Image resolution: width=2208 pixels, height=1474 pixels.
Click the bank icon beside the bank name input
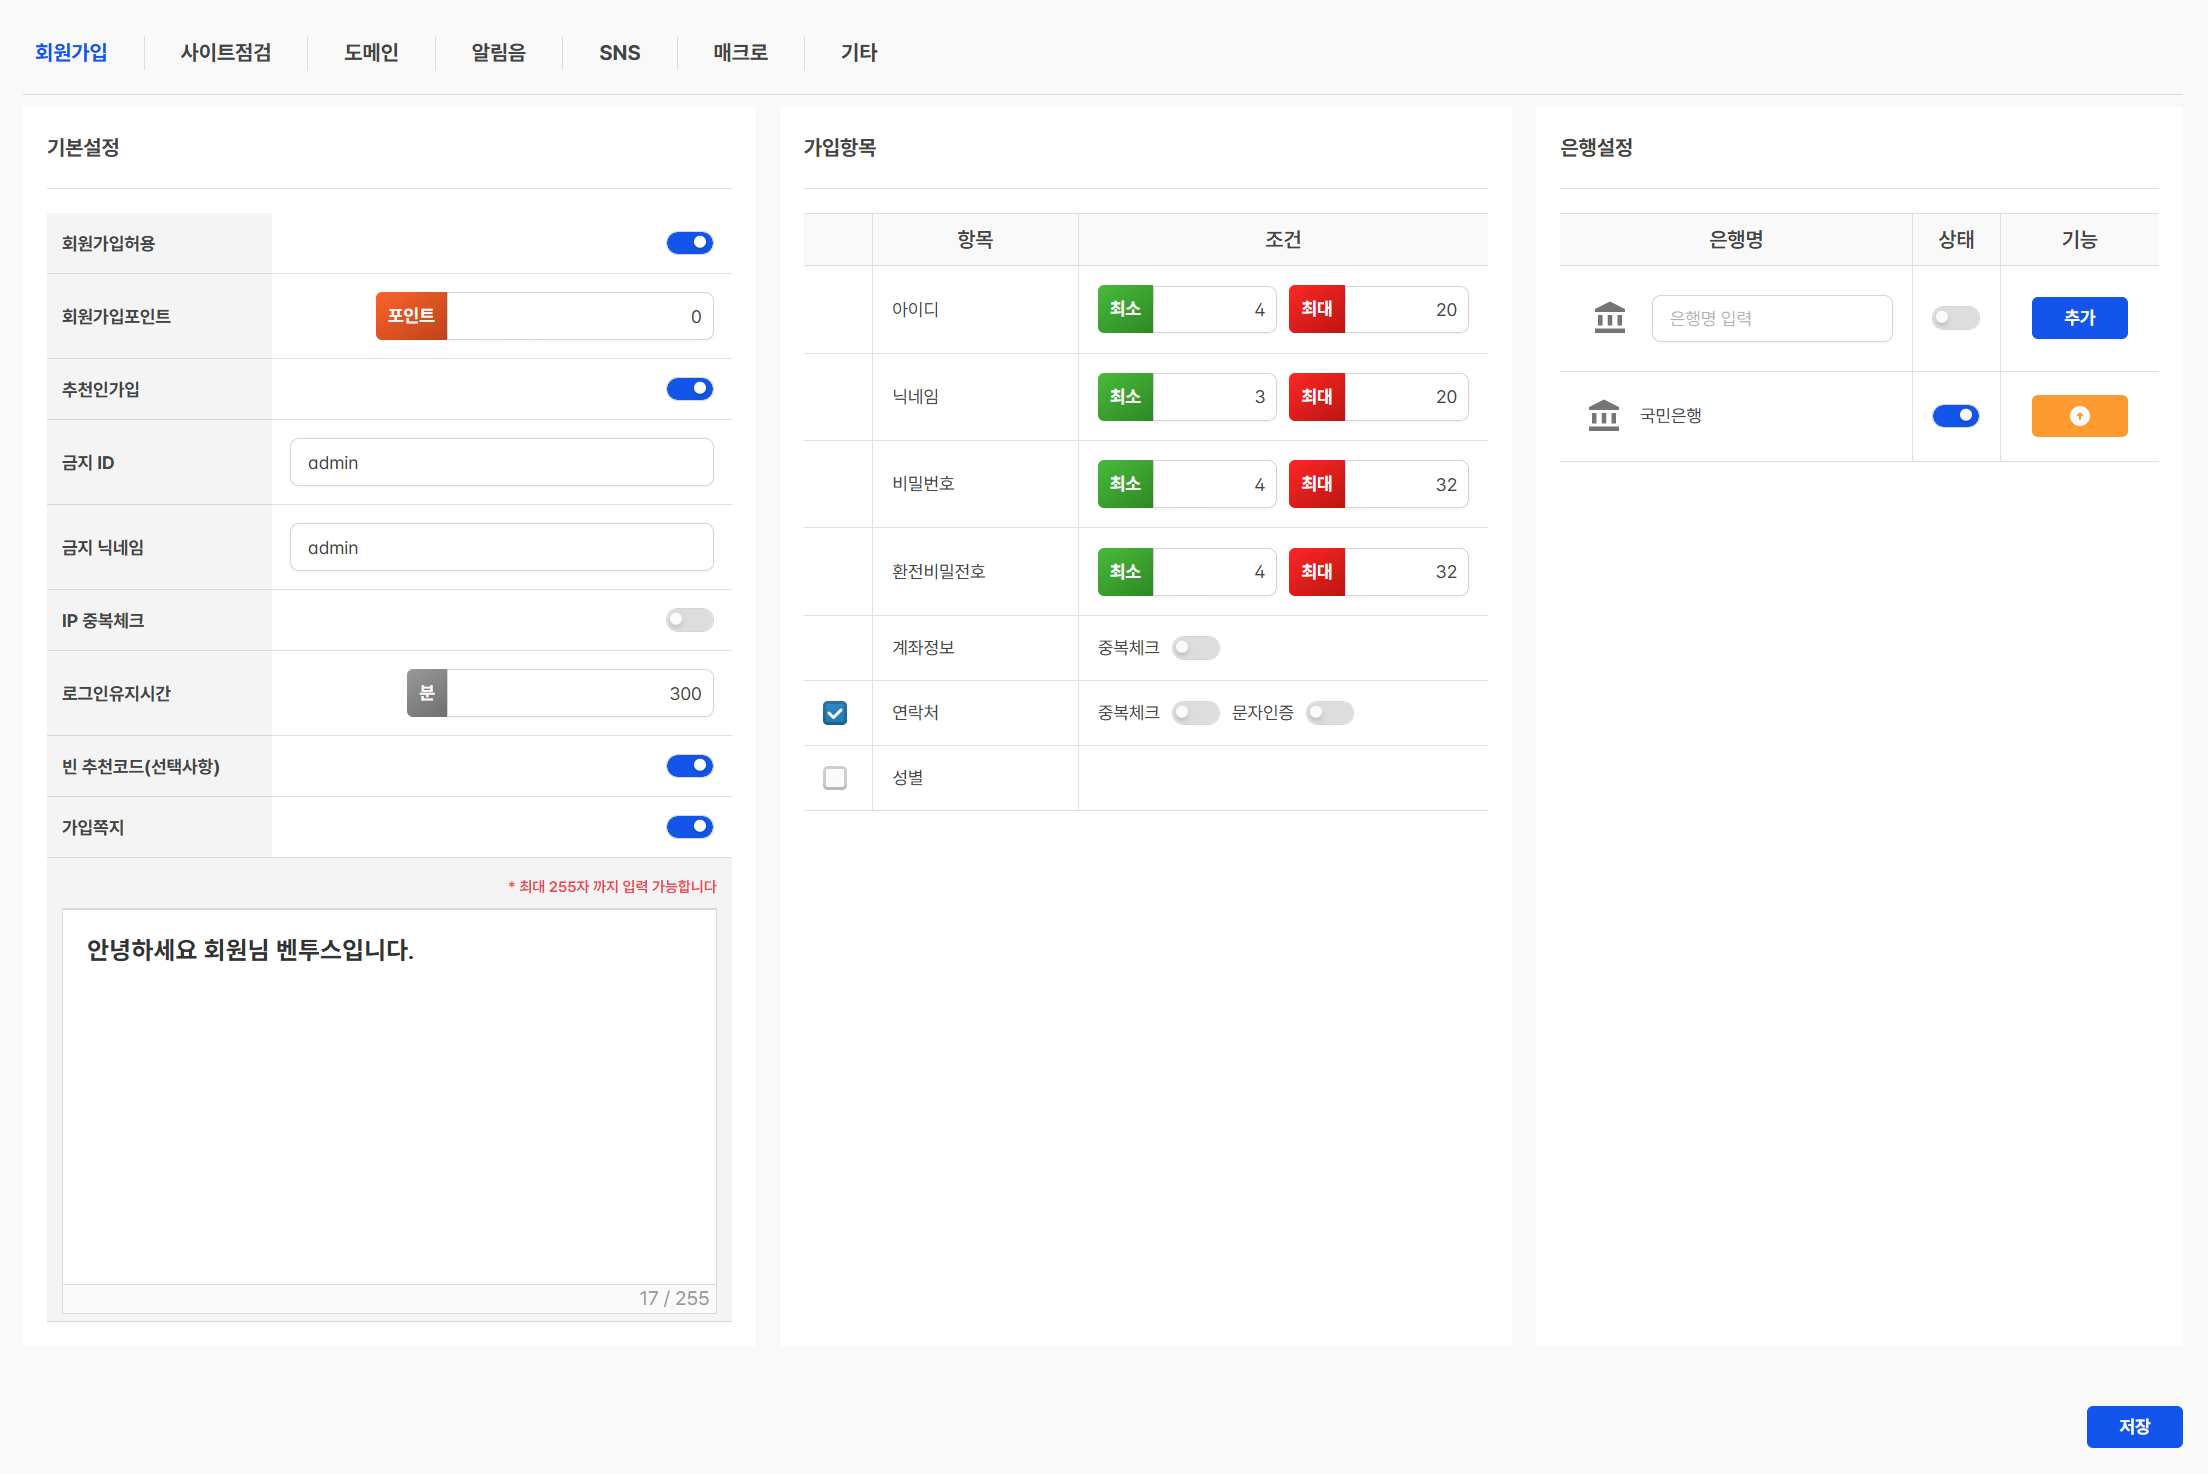(1609, 318)
